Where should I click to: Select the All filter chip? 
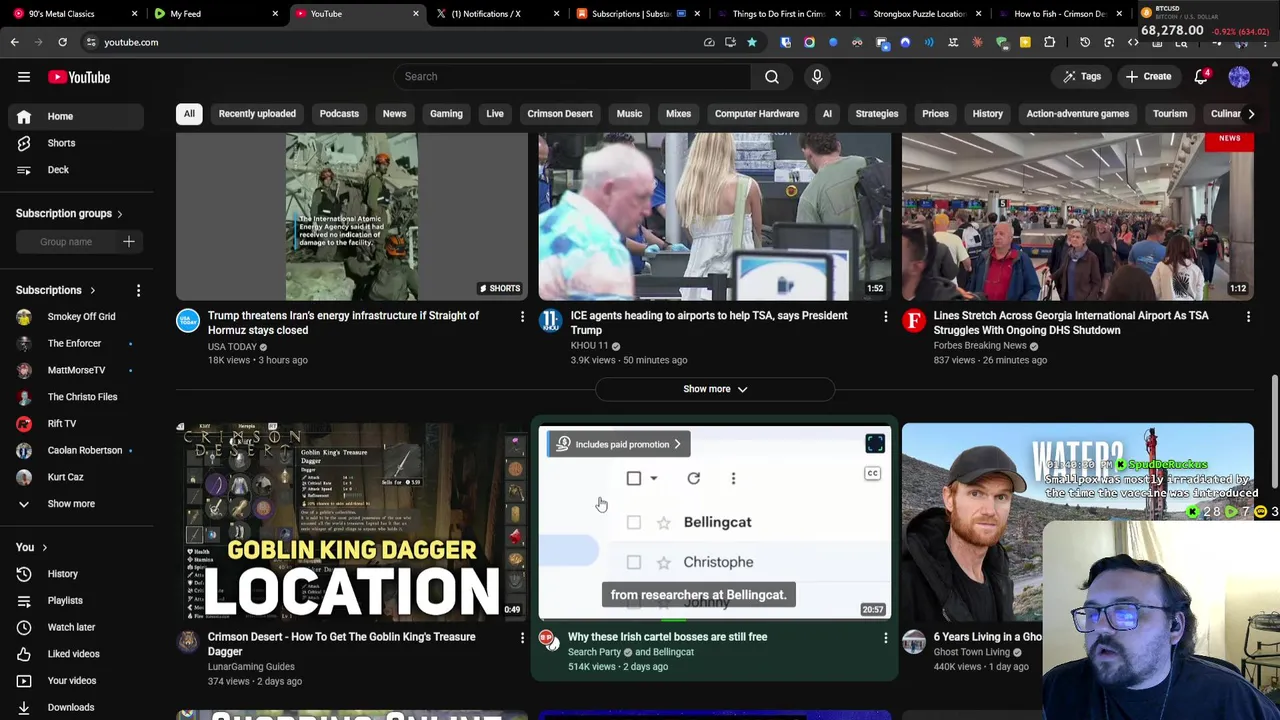pos(189,114)
